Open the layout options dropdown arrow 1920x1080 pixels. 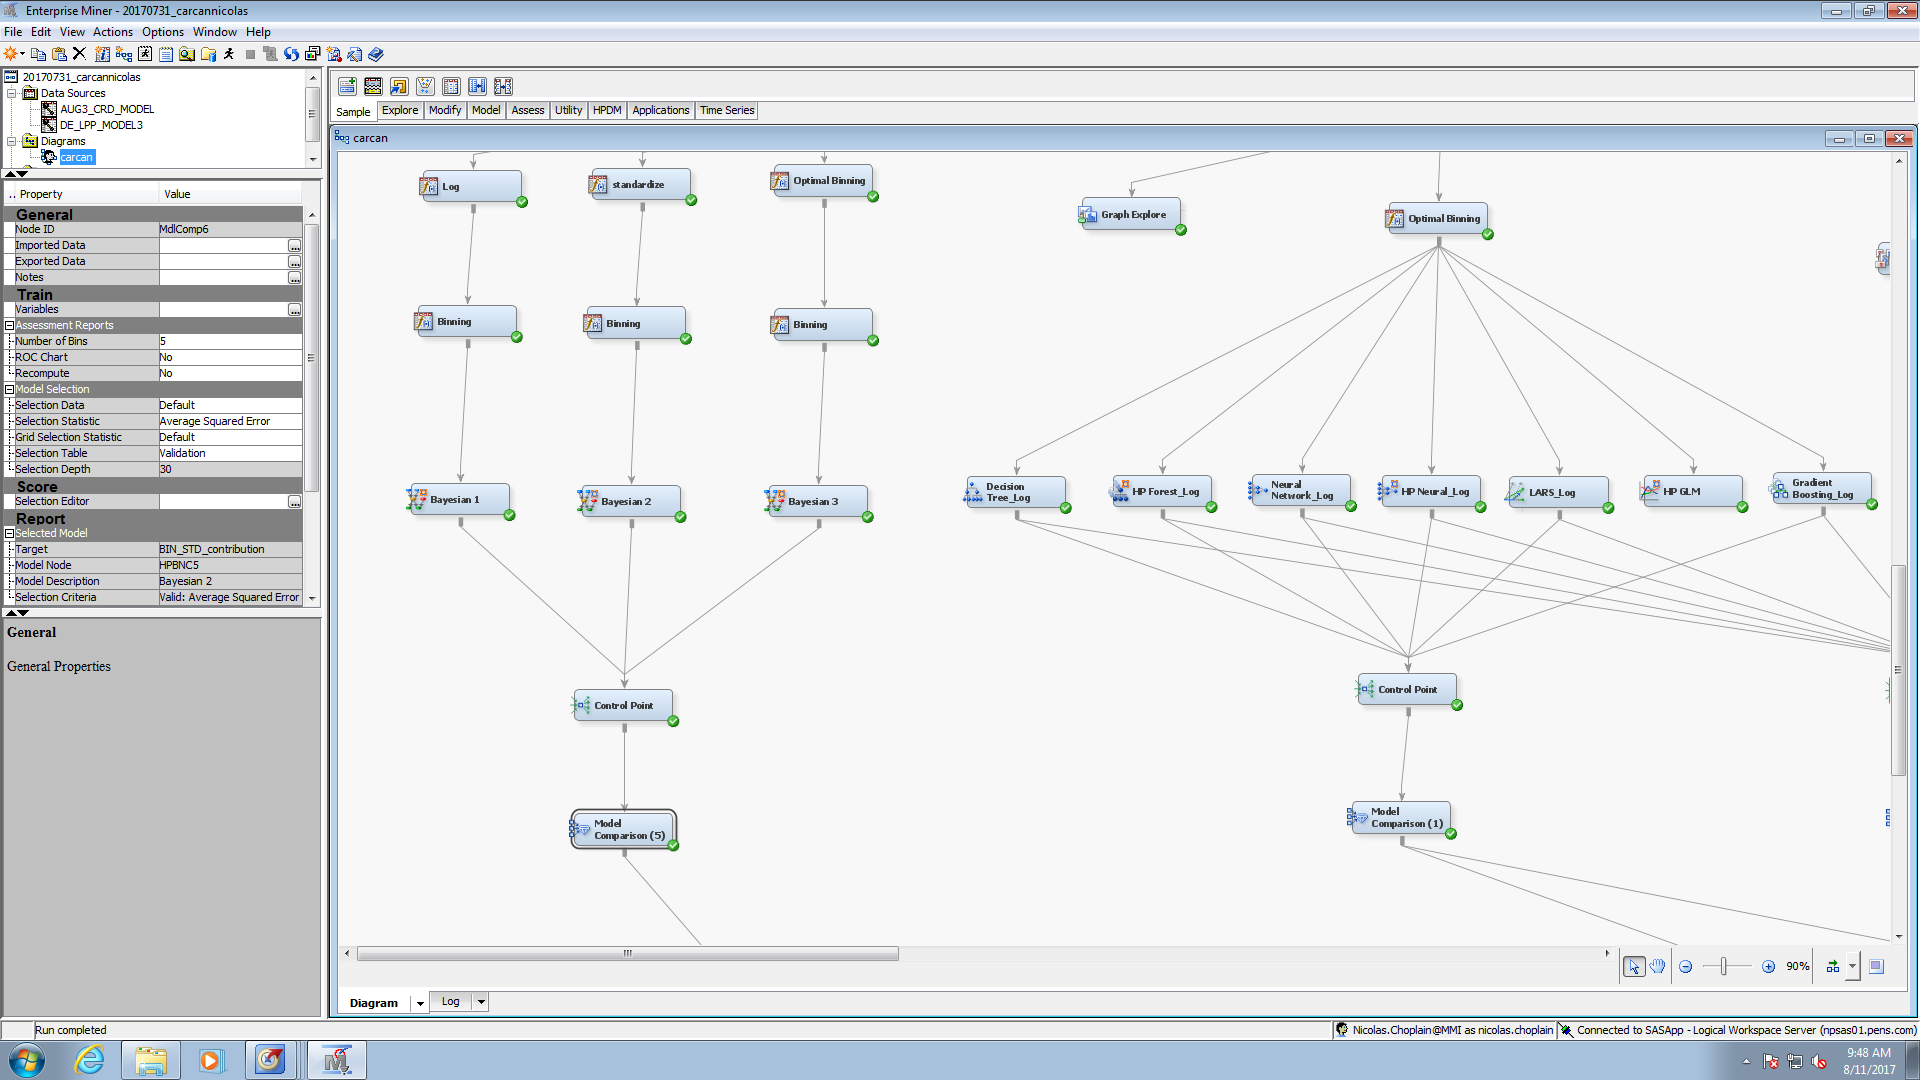click(x=1852, y=966)
